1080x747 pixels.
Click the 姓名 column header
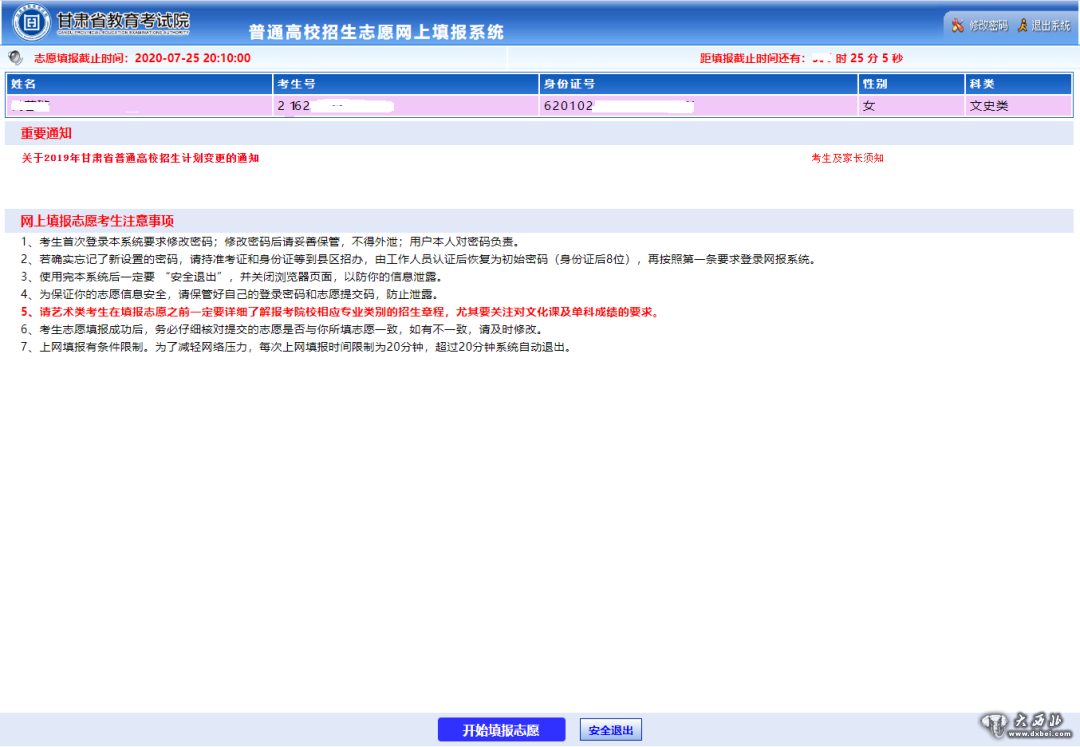23,83
